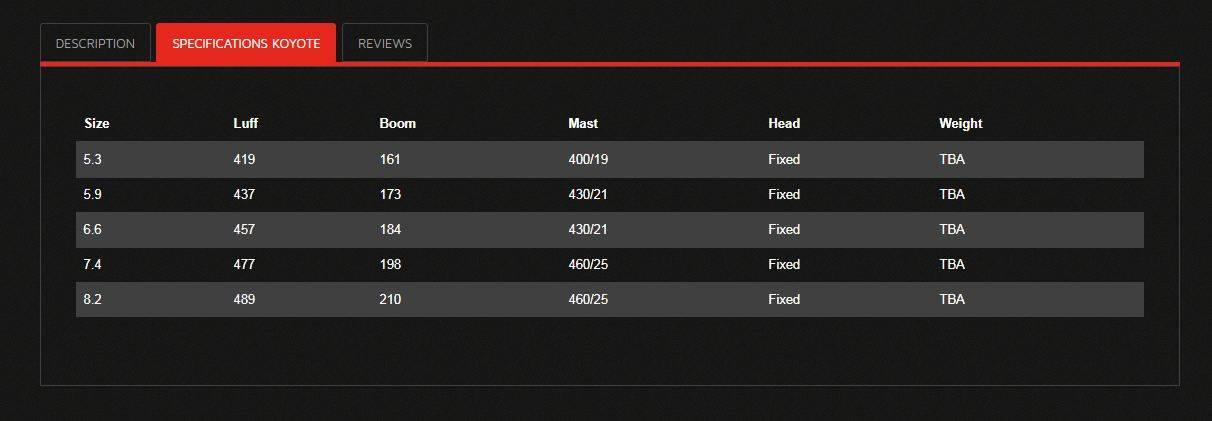
Task: Click the Luff column header
Action: pyautogui.click(x=246, y=124)
